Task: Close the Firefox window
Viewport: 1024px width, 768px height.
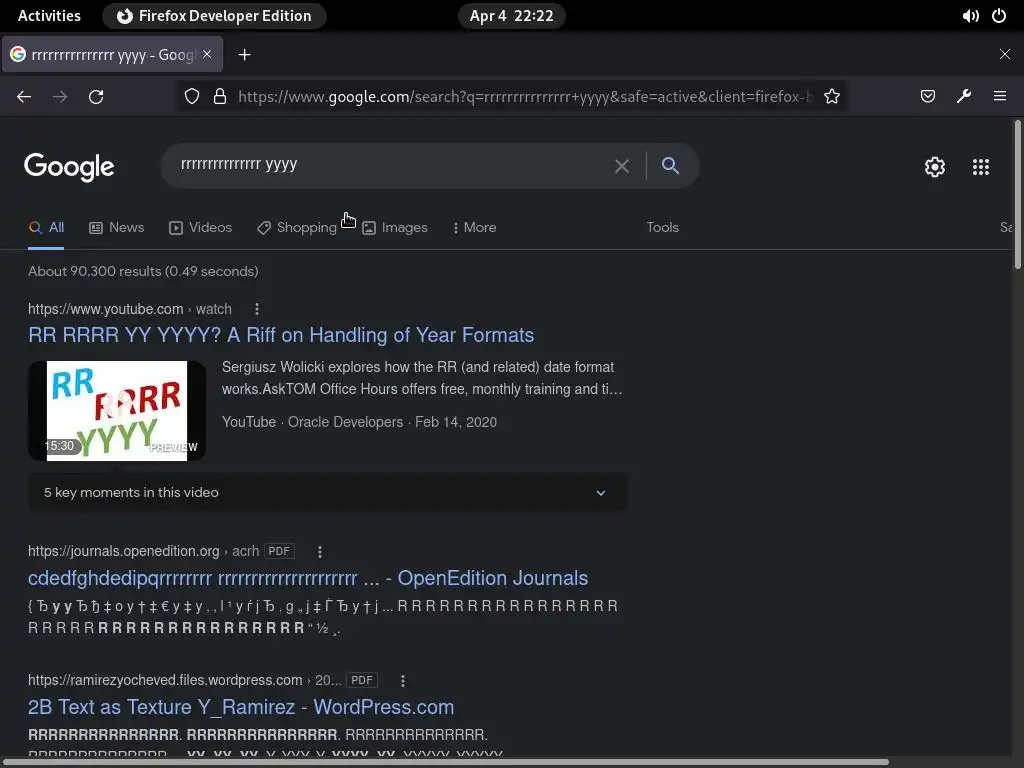Action: 1004,54
